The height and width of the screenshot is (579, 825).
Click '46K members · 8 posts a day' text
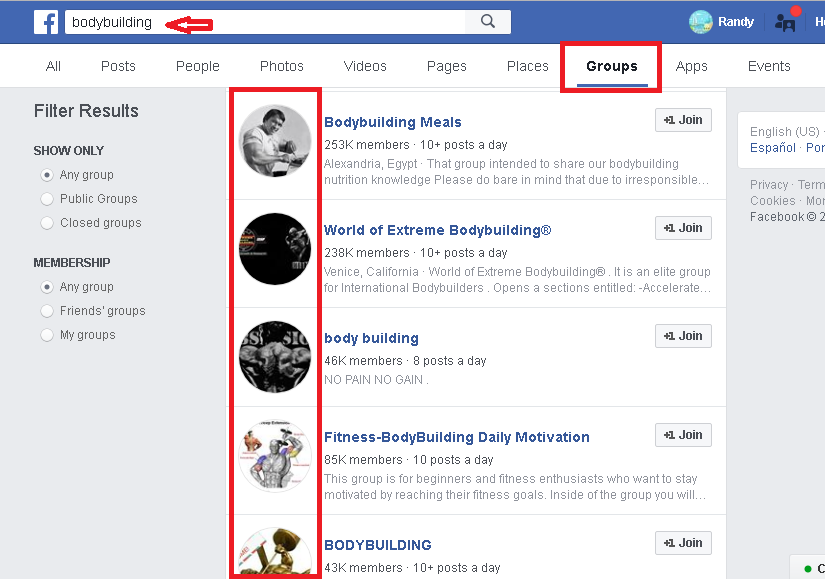405,361
